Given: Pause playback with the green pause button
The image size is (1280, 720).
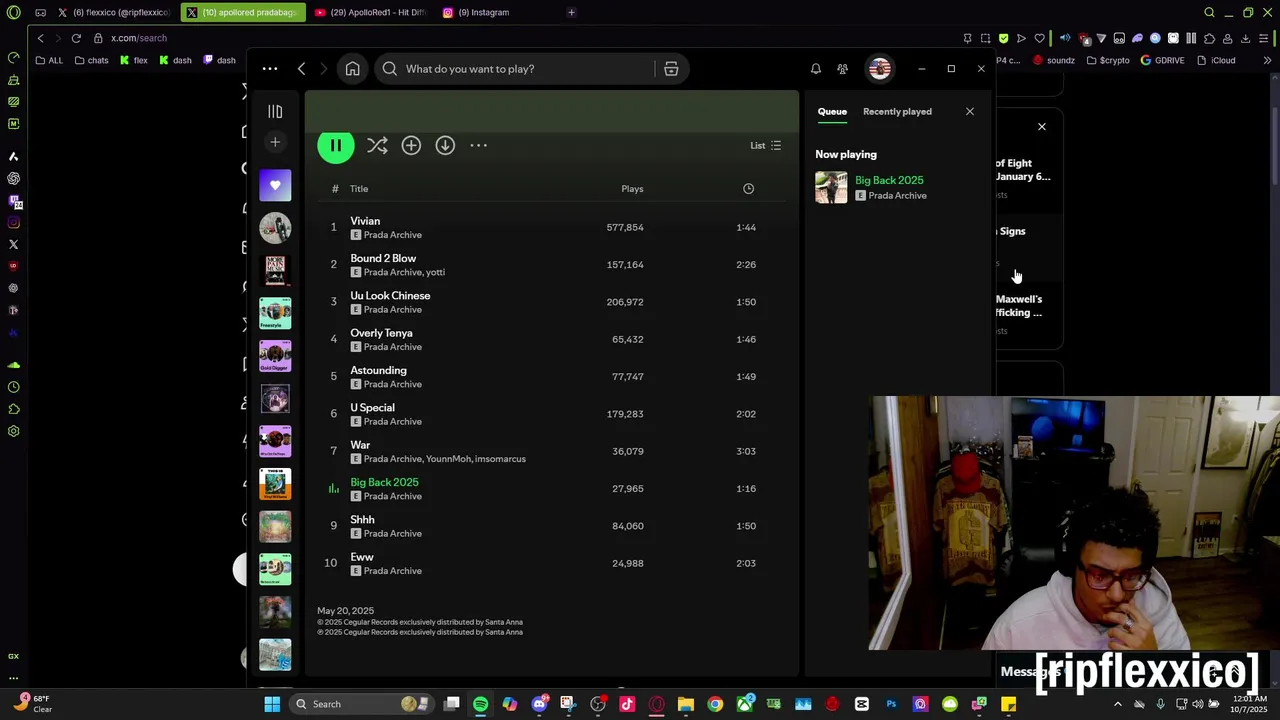Looking at the screenshot, I should (x=336, y=146).
